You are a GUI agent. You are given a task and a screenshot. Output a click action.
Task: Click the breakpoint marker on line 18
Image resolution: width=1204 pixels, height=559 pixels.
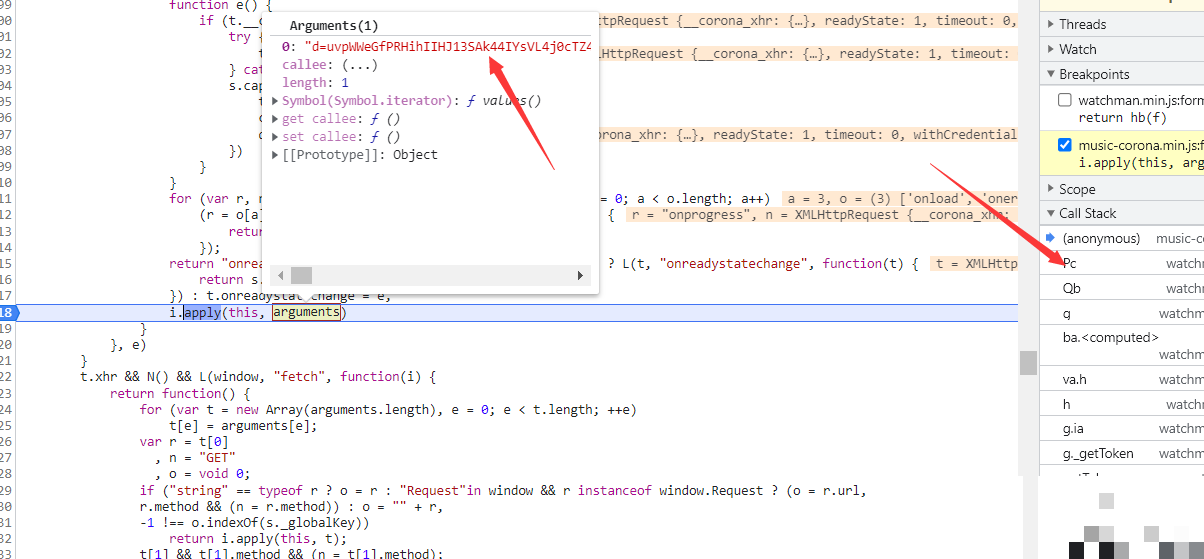pos(8,313)
